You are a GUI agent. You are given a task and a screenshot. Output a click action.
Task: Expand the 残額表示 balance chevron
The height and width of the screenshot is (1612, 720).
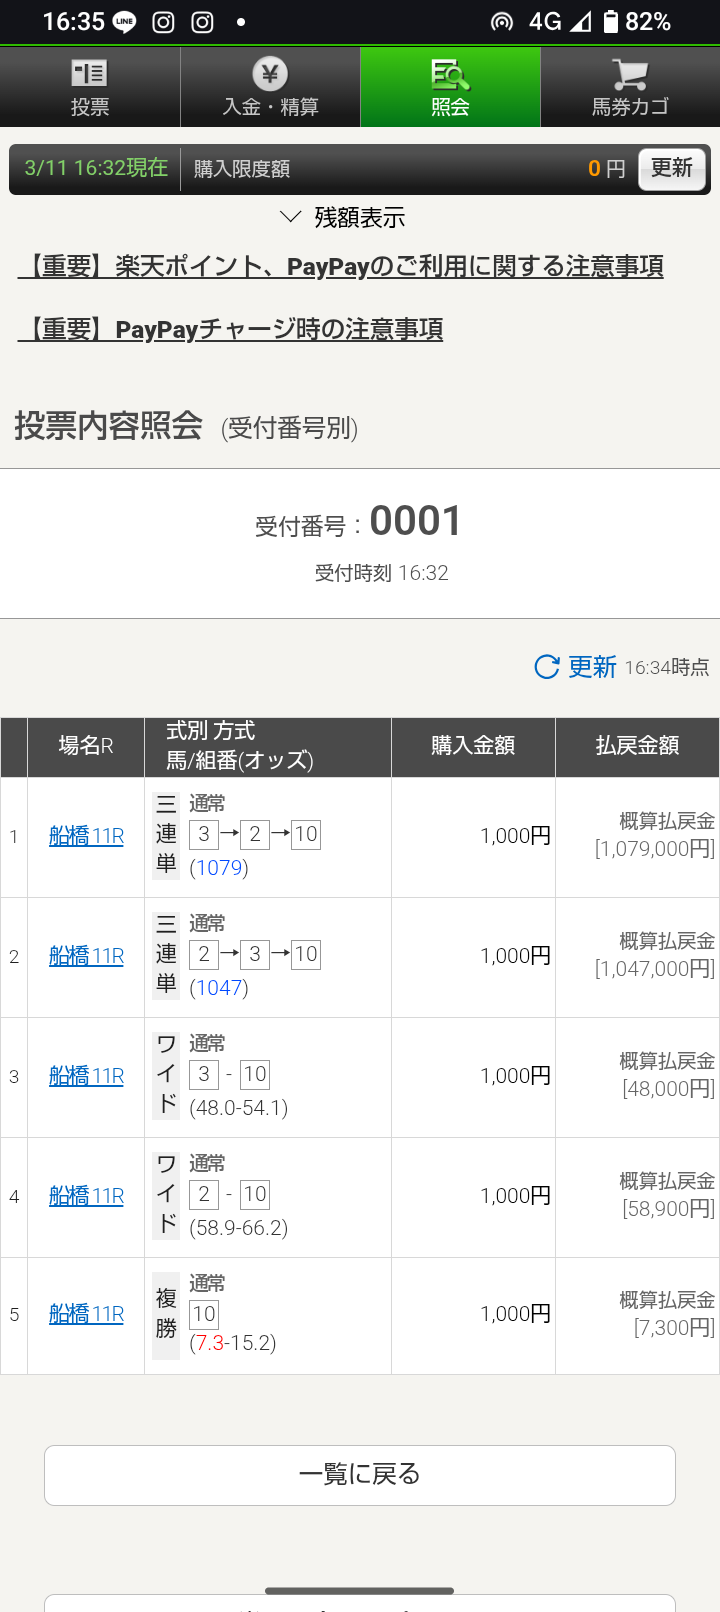(291, 217)
